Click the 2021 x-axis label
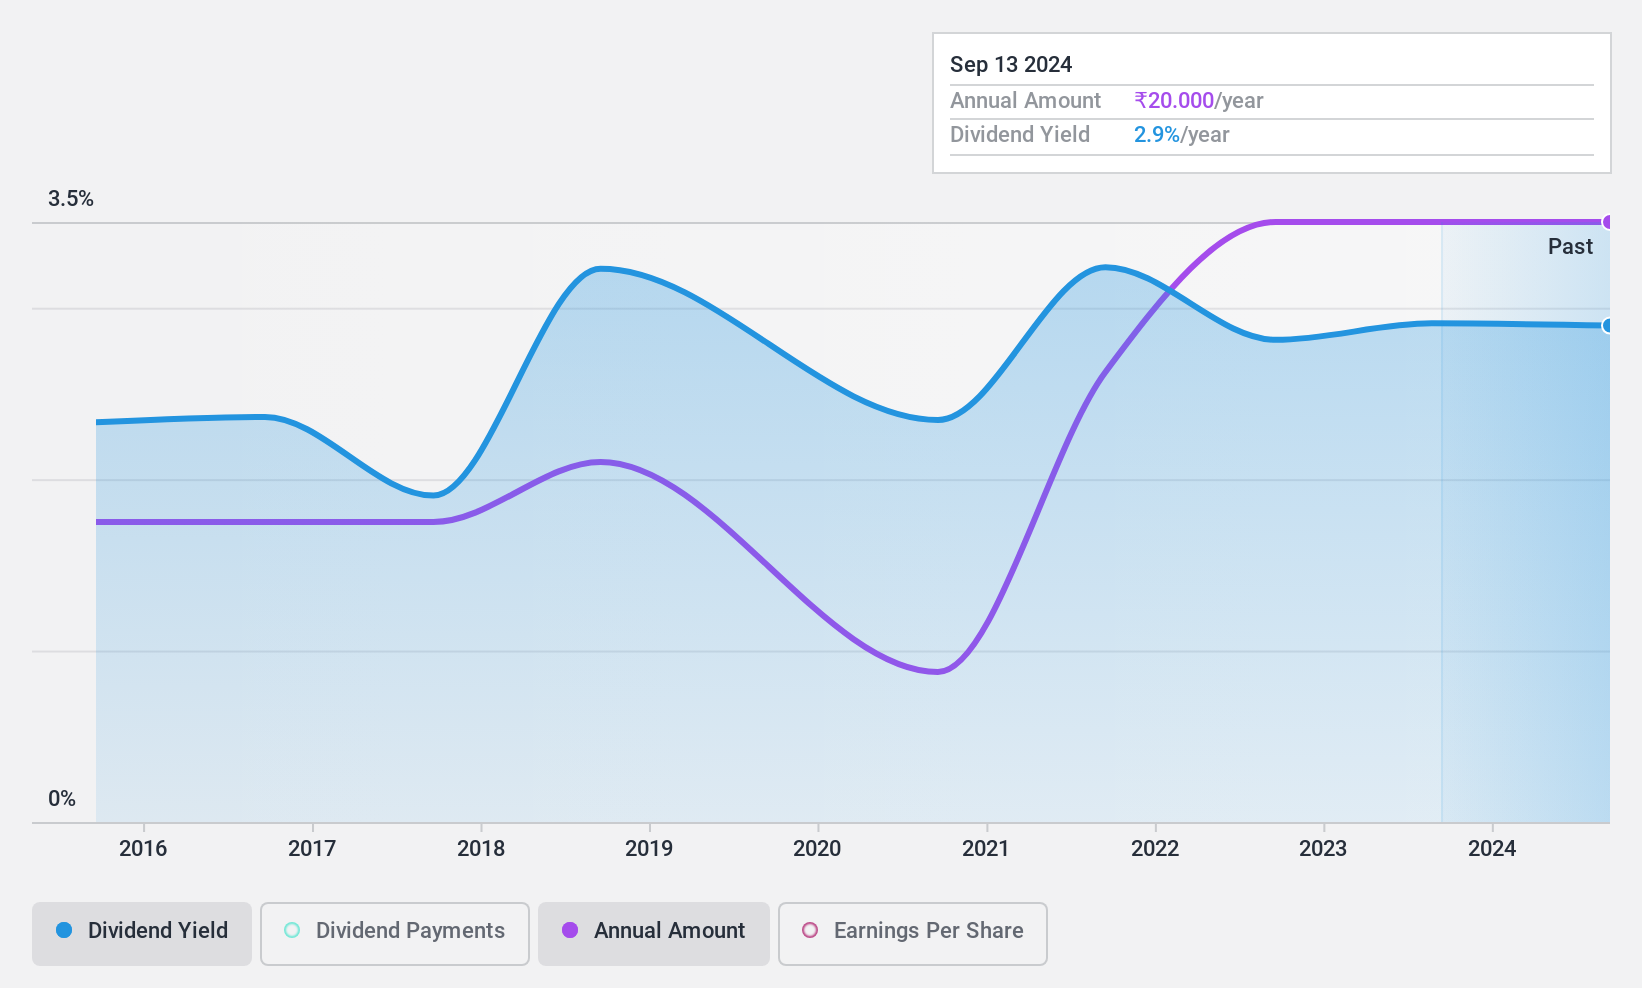 click(986, 848)
